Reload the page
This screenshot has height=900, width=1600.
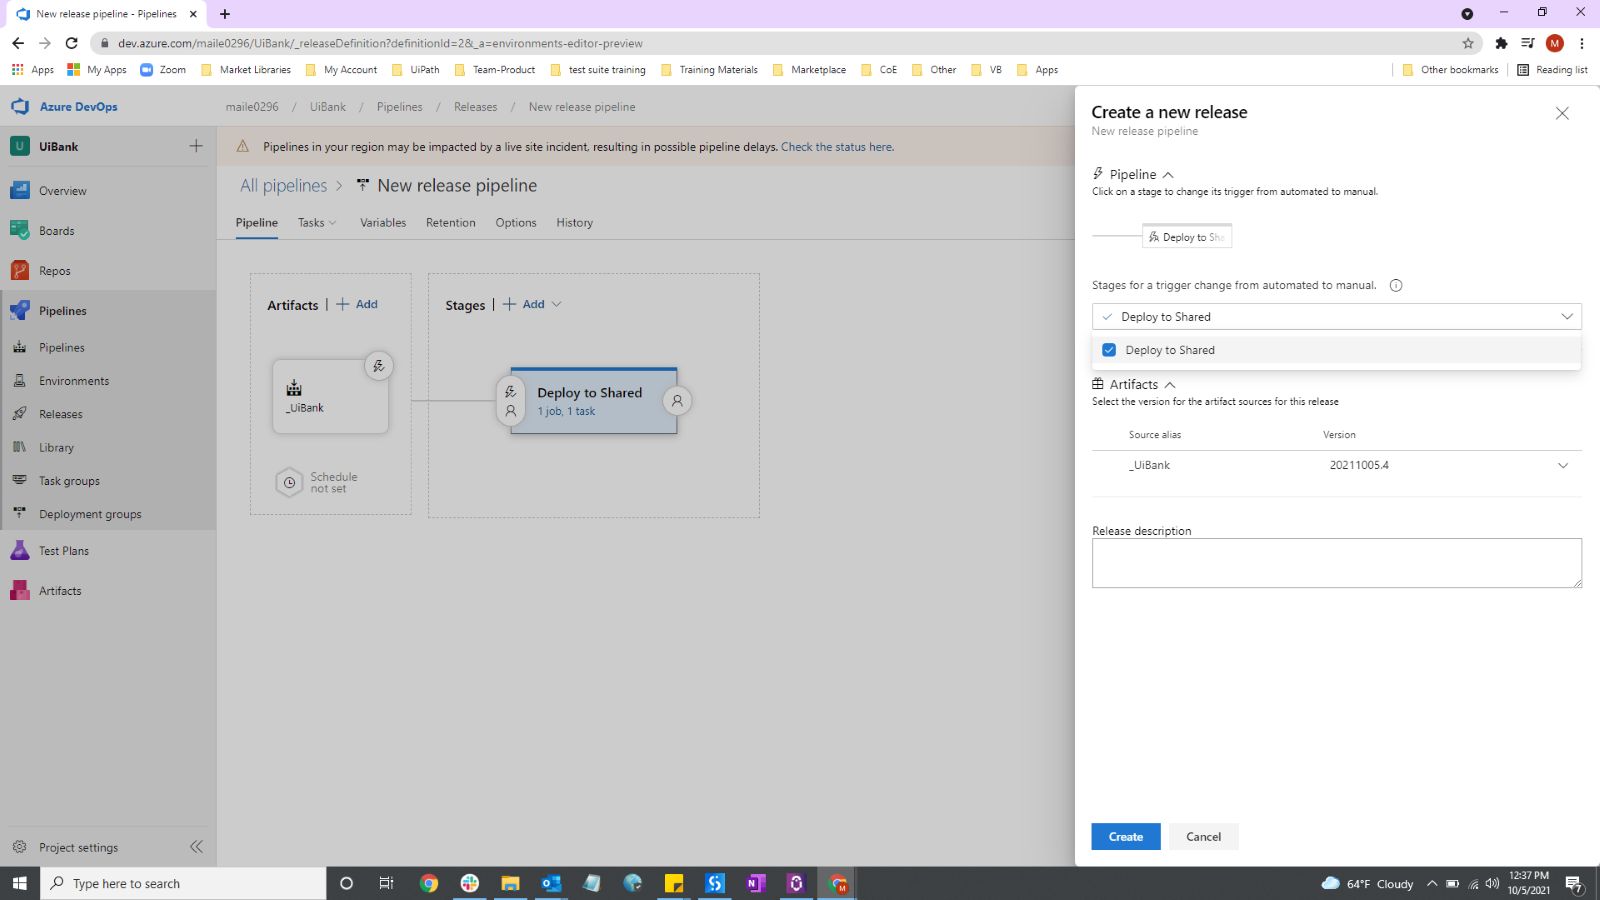[x=71, y=43]
